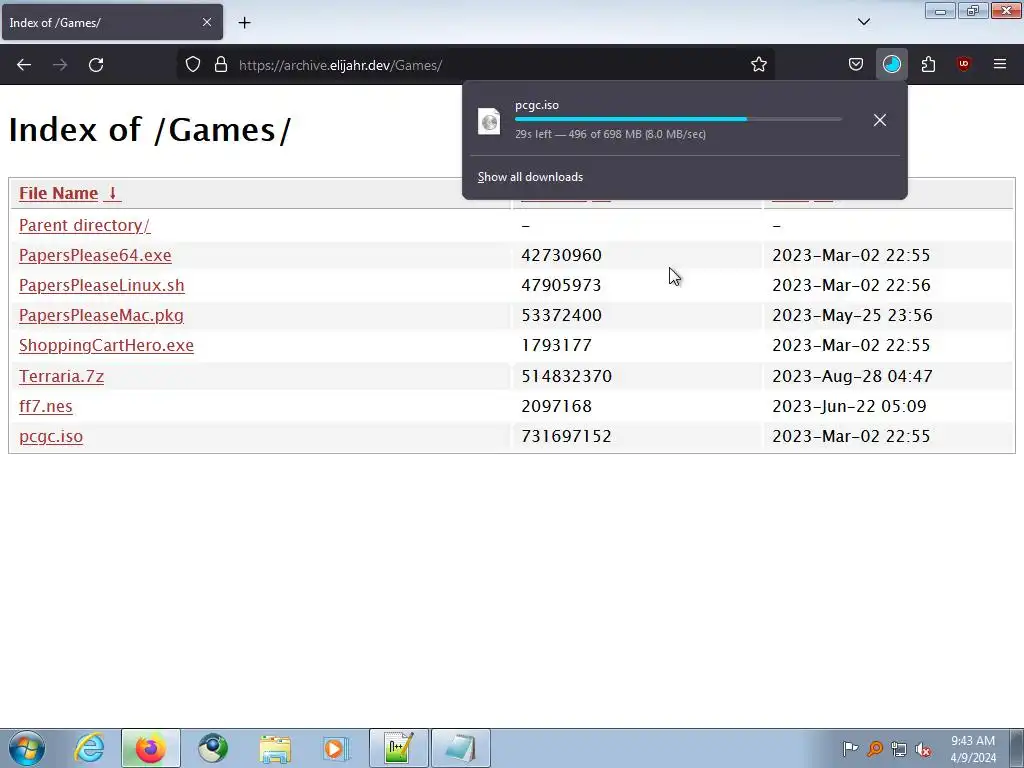The height and width of the screenshot is (768, 1024).
Task: Select file size 2097168
Action: [x=556, y=406]
